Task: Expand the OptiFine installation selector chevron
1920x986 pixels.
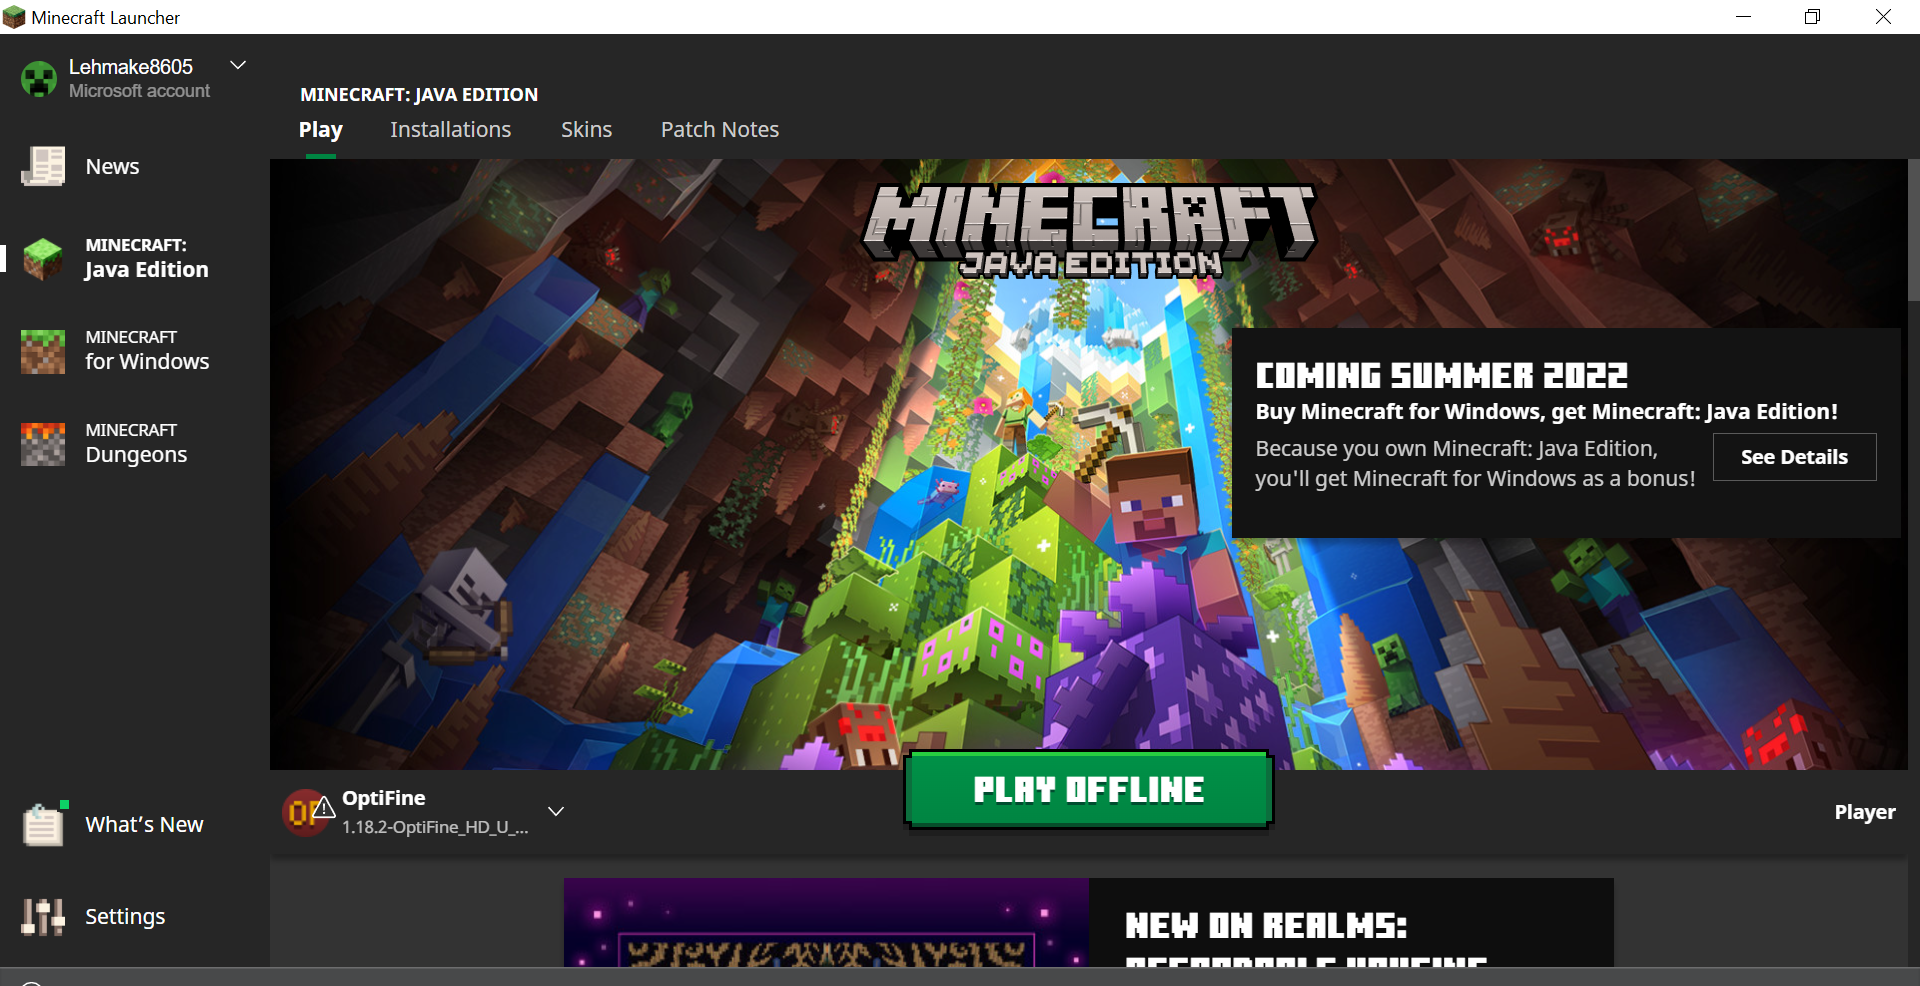Action: click(556, 811)
